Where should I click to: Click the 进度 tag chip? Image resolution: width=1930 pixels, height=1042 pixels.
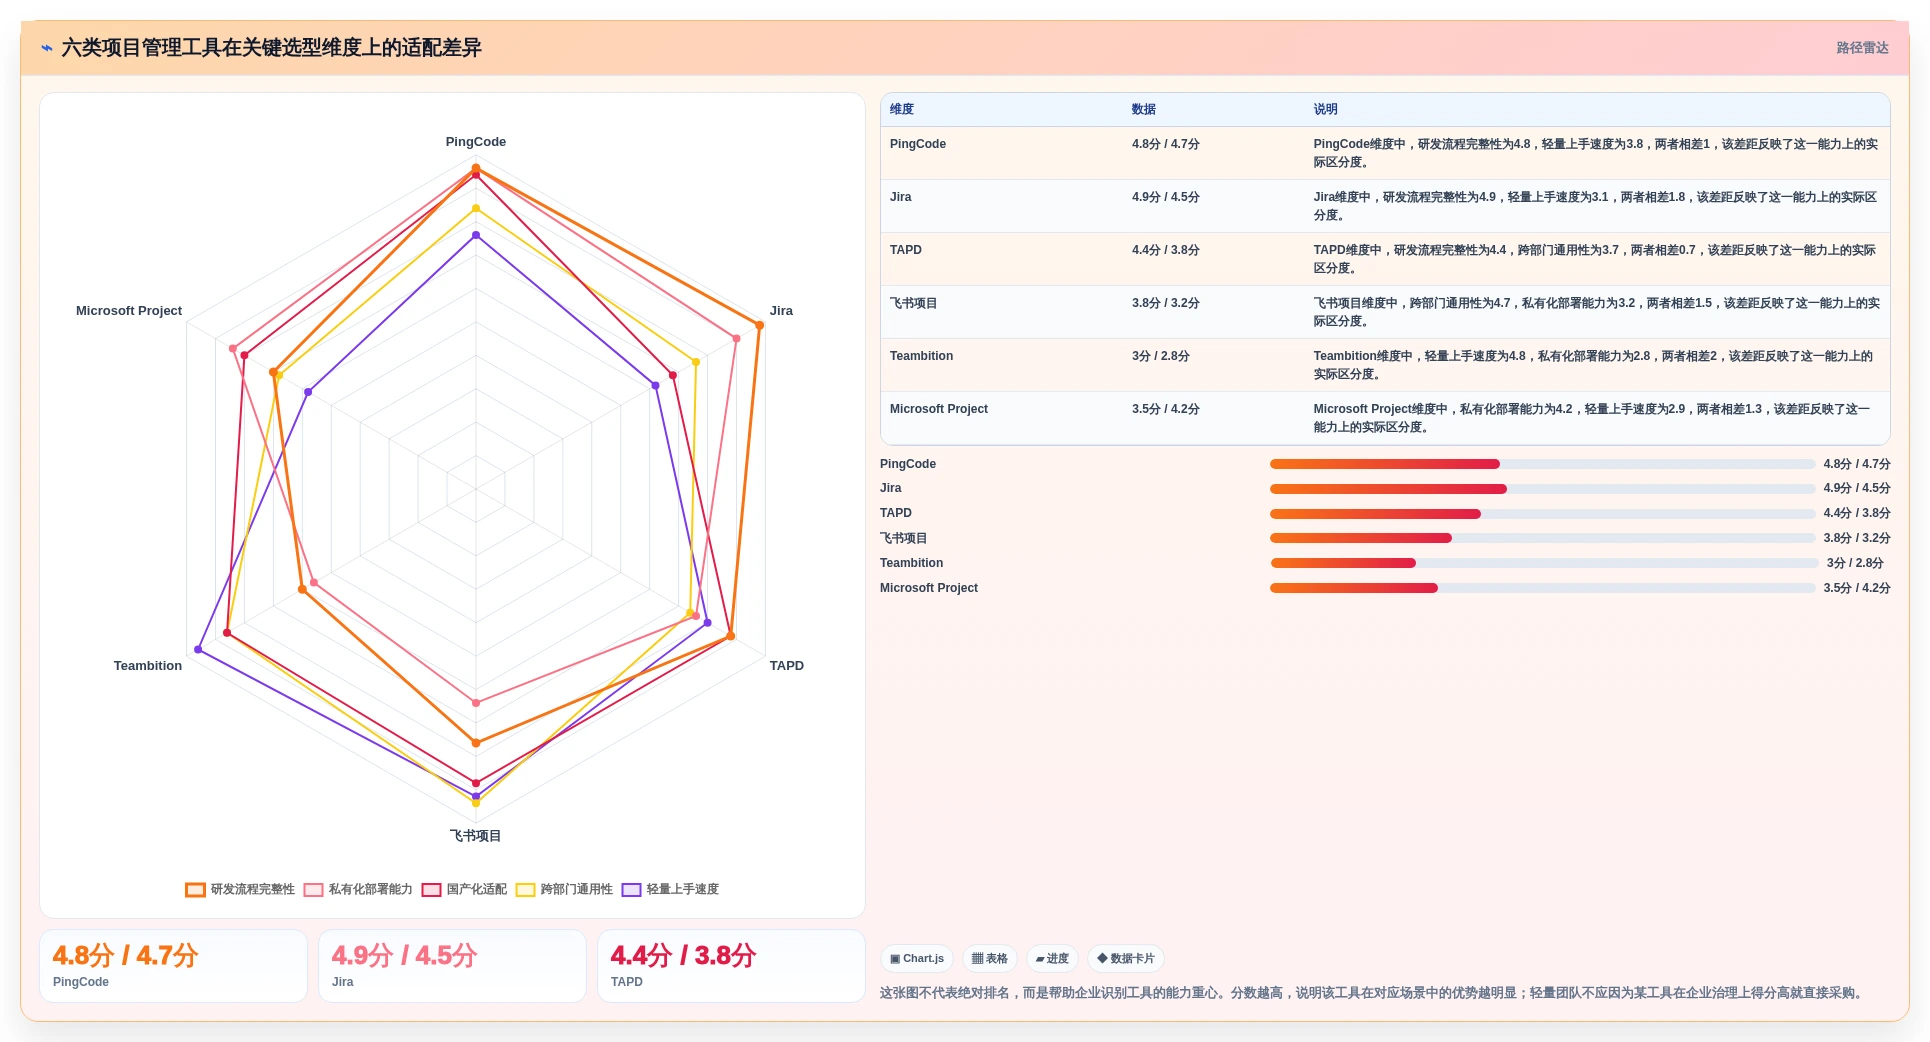click(1052, 958)
